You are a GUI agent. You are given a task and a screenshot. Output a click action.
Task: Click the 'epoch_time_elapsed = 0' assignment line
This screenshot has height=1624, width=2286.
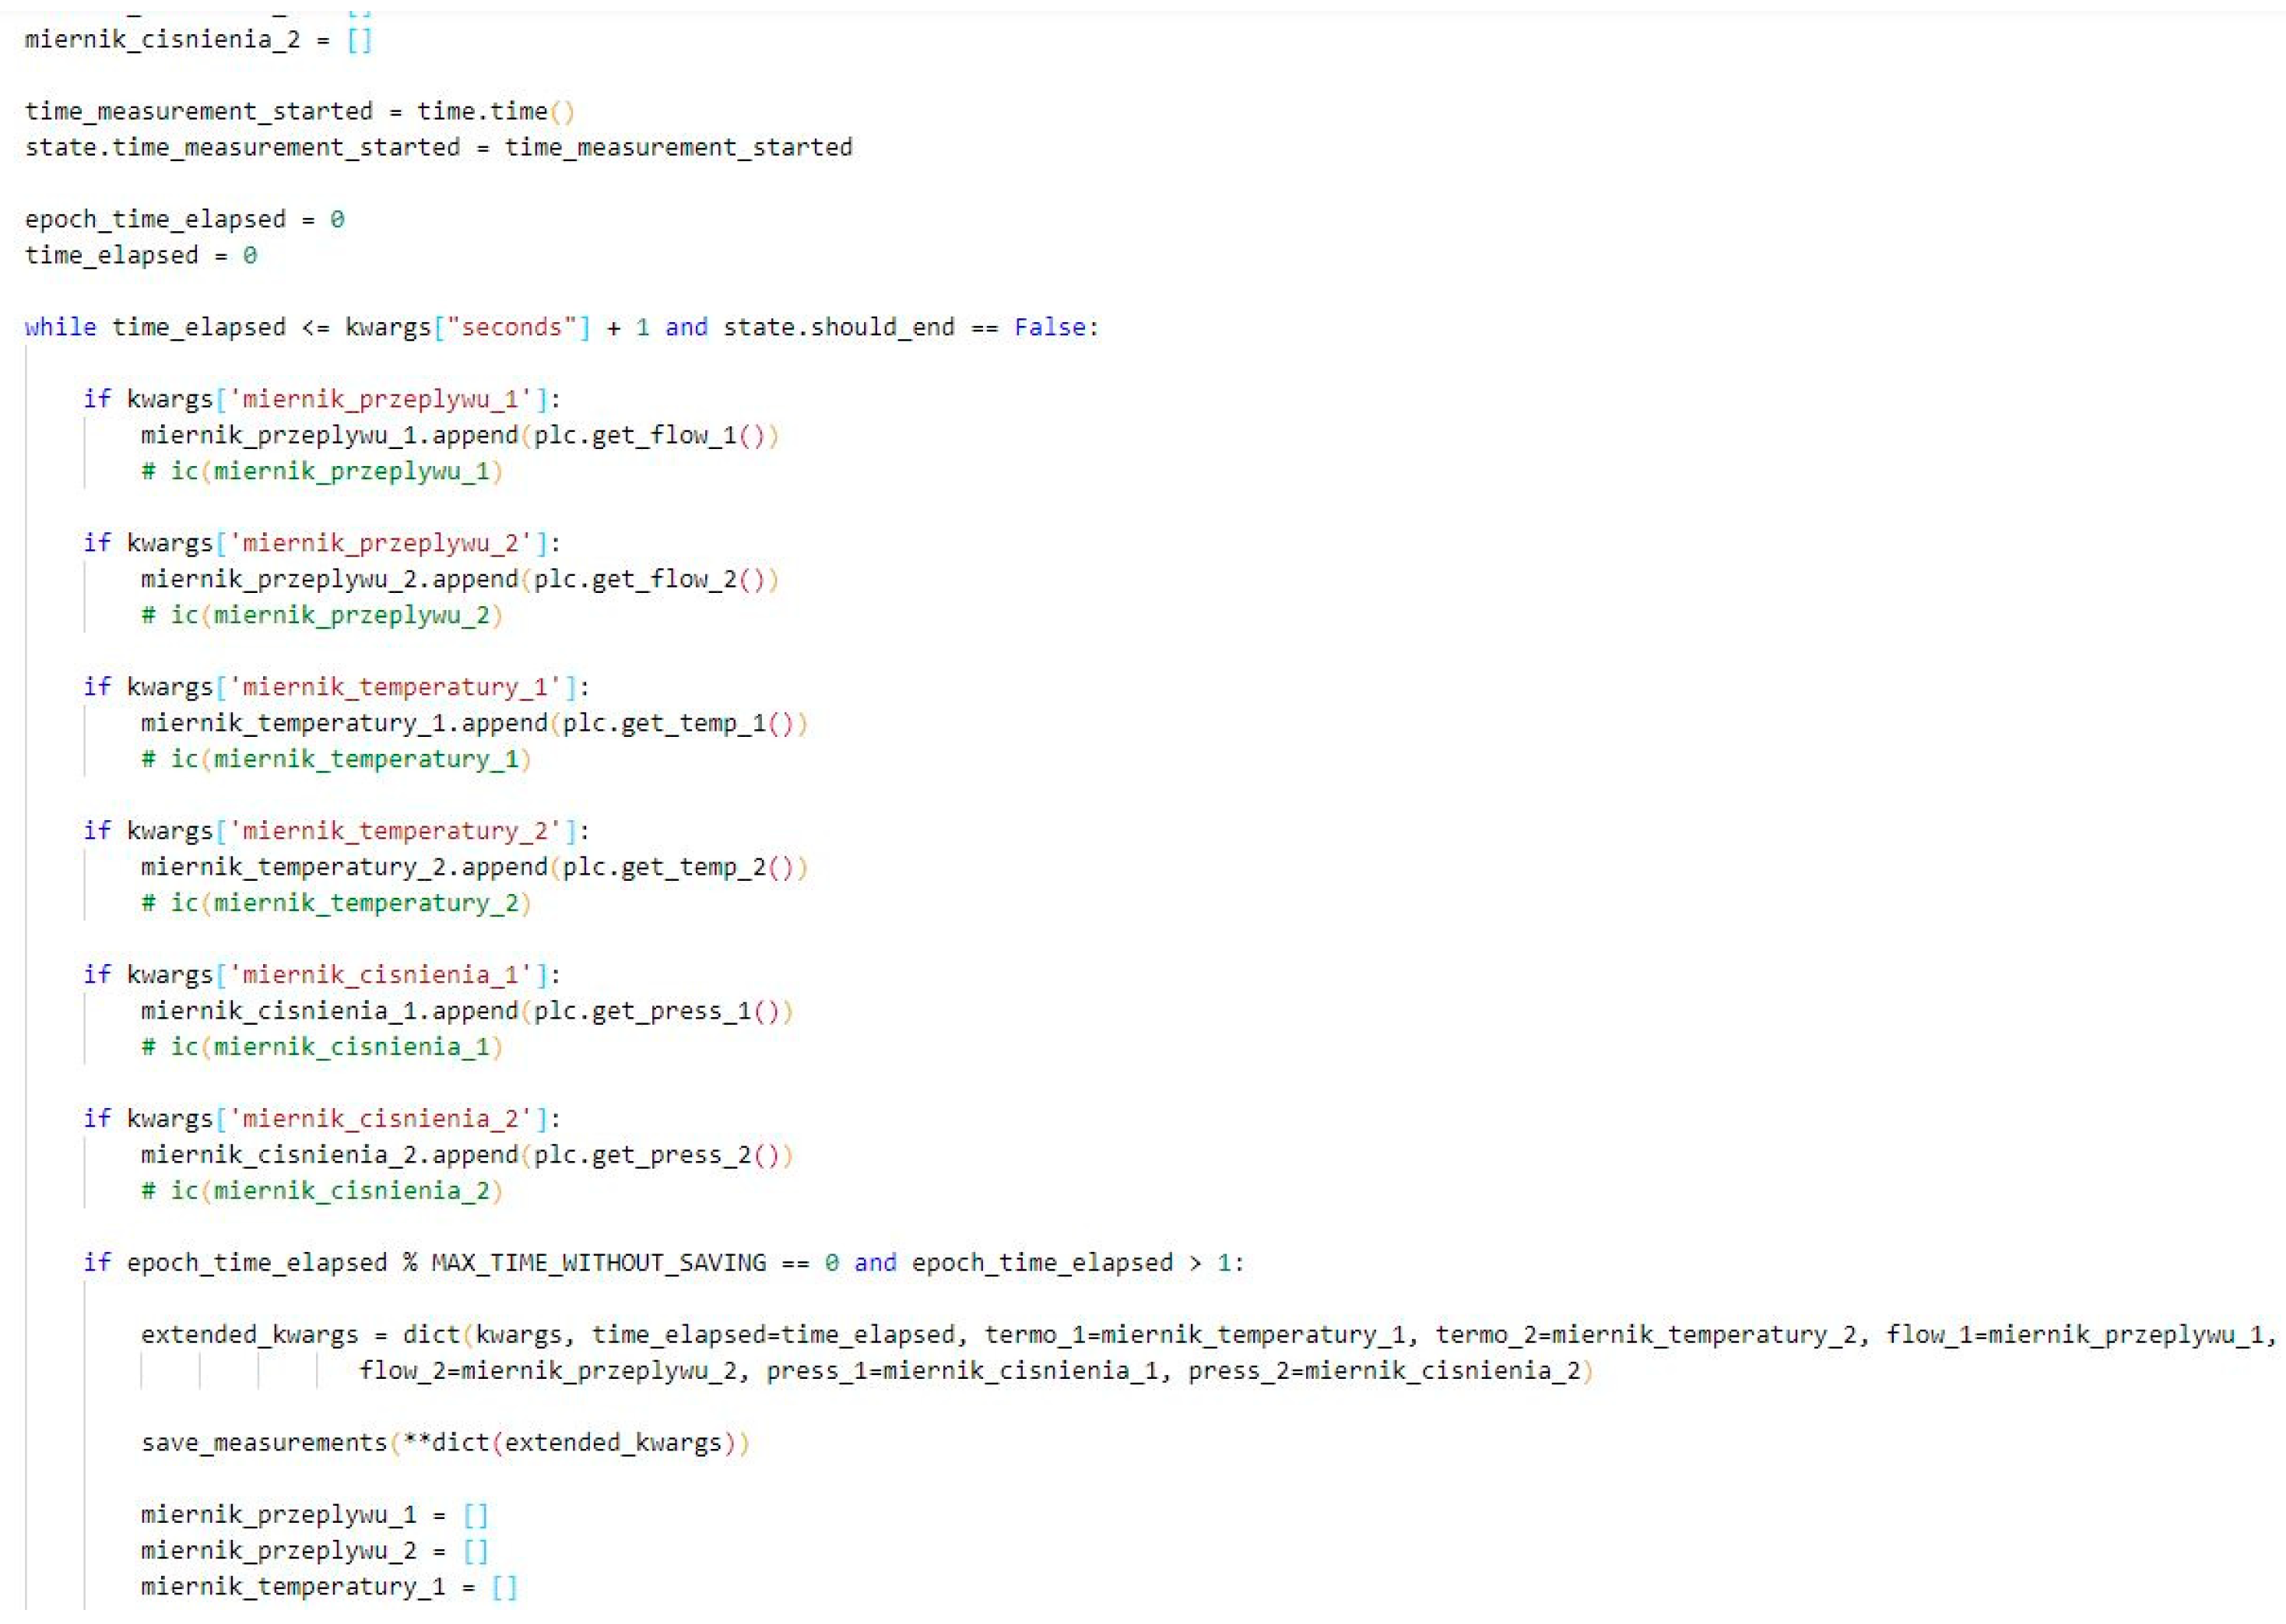[184, 219]
